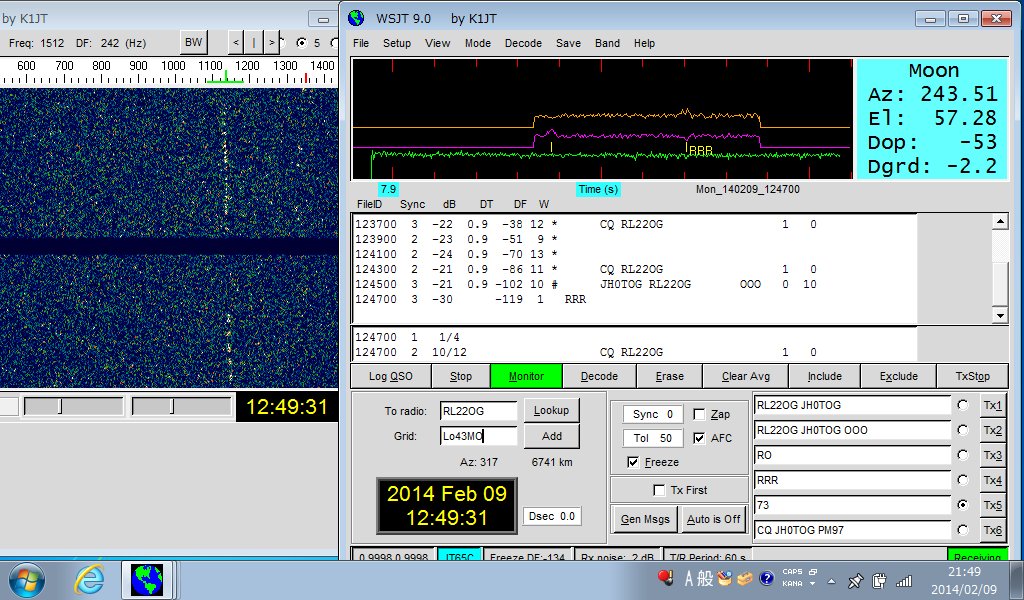Viewport: 1024px width, 600px height.
Task: Click the Auto is Off button
Action: (x=713, y=519)
